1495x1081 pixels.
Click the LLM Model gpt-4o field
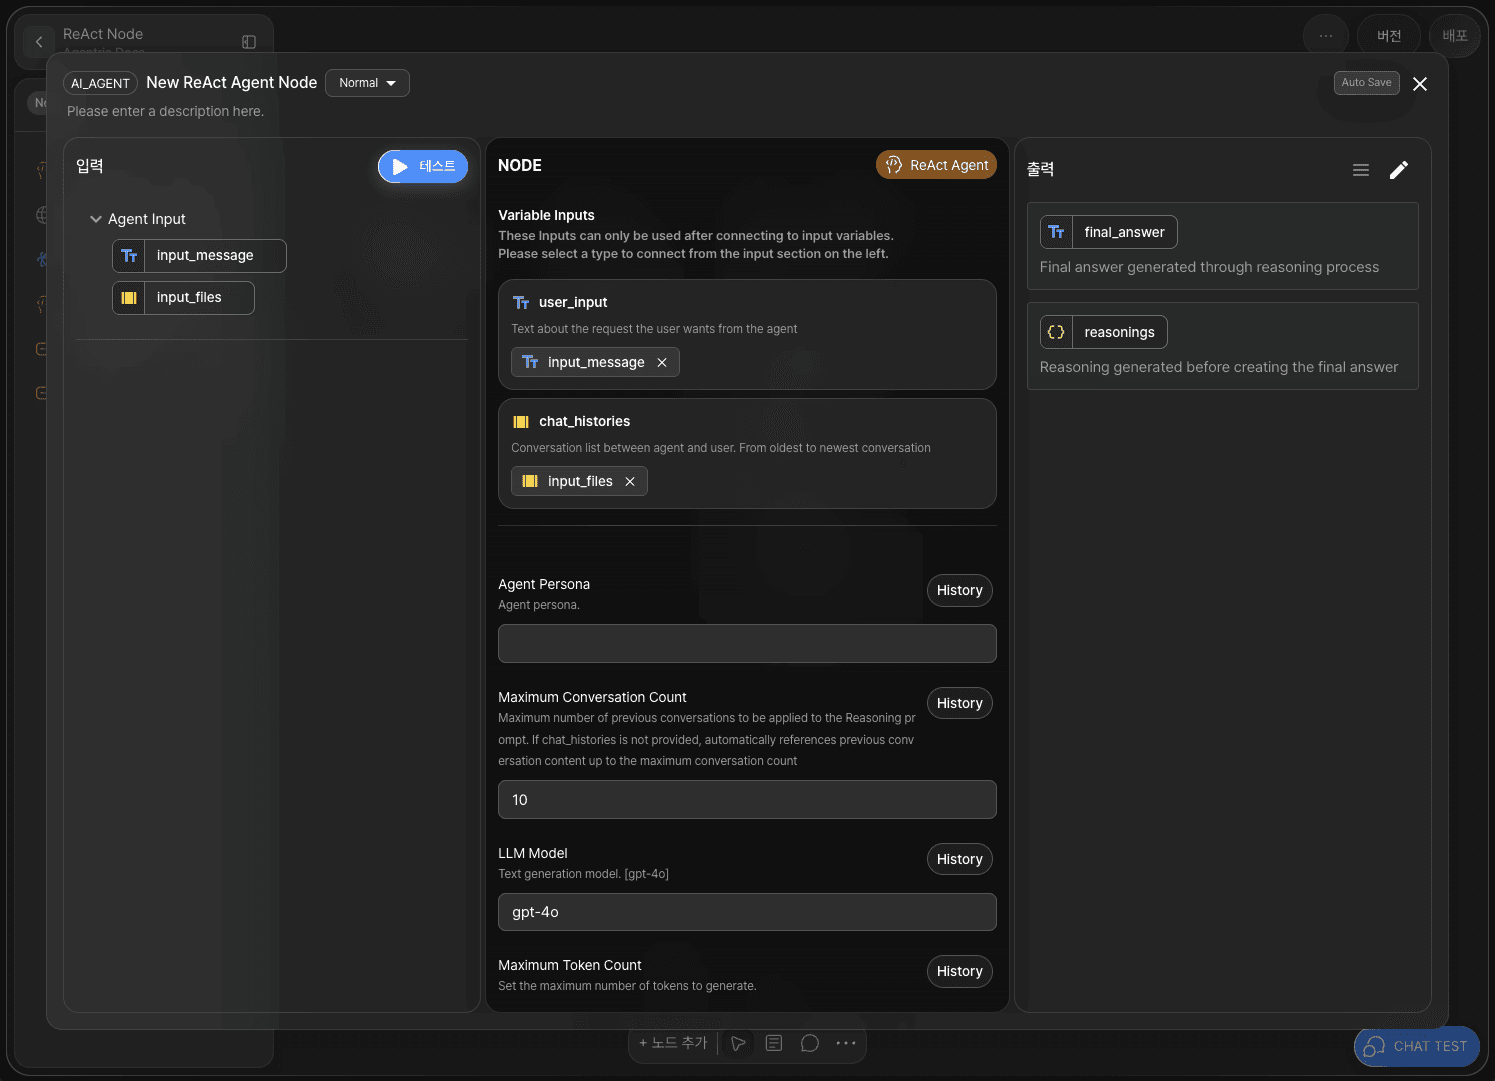pos(747,912)
